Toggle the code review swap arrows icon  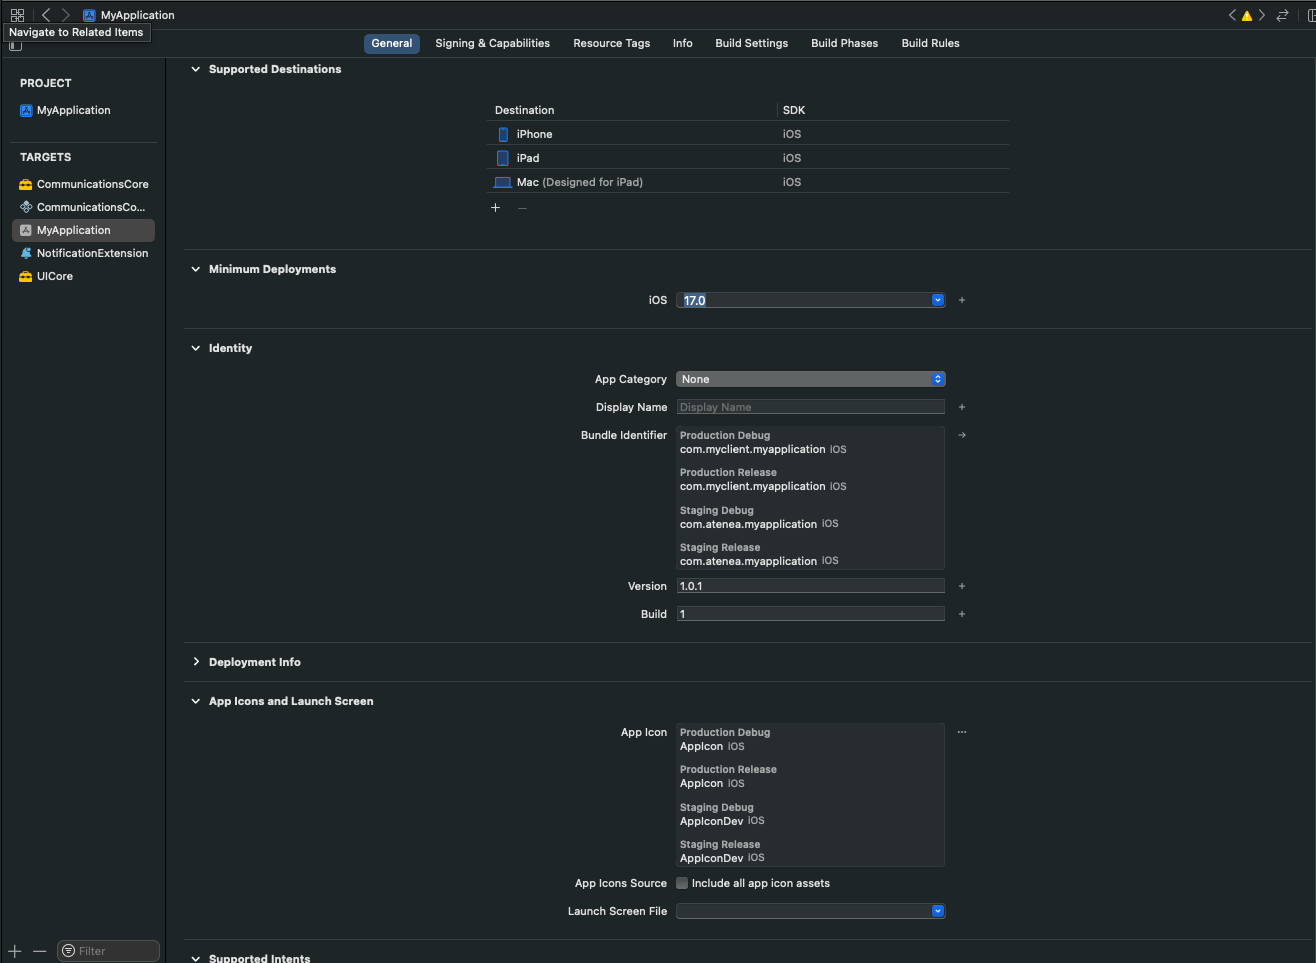pyautogui.click(x=1282, y=15)
